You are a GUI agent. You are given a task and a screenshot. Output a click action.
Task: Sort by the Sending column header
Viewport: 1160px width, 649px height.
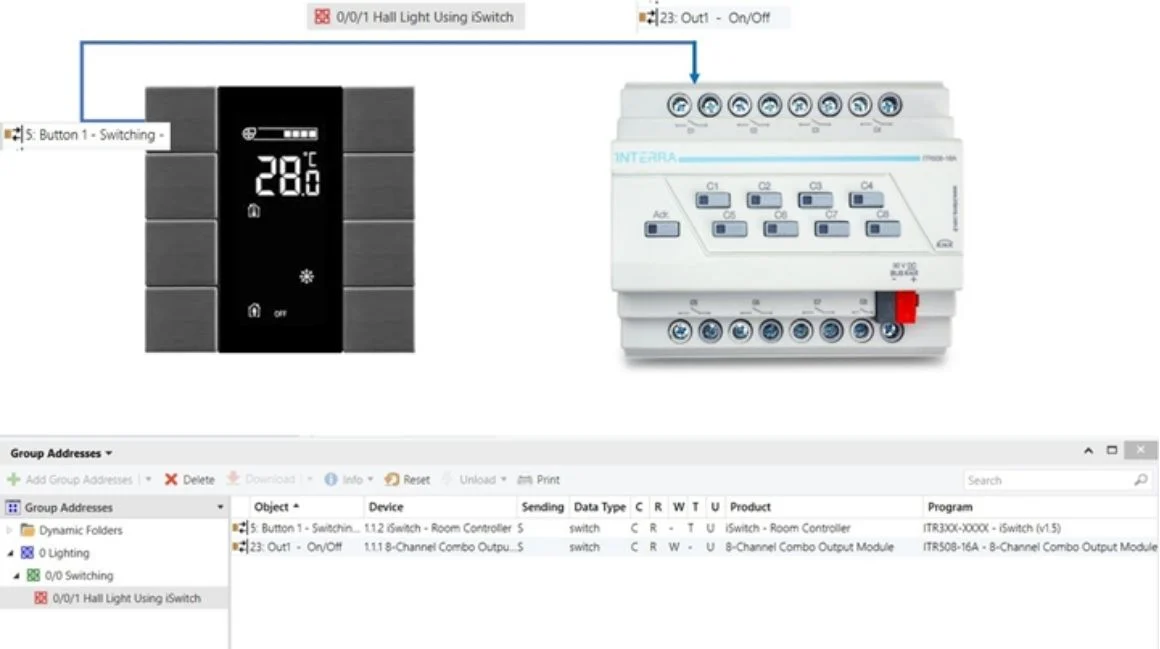[x=542, y=507]
